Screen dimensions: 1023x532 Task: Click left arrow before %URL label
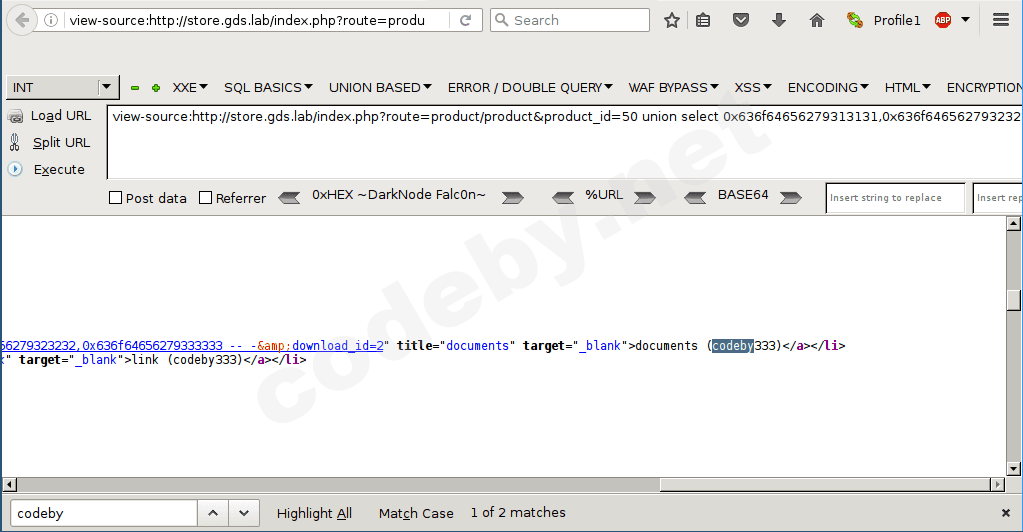coord(563,197)
